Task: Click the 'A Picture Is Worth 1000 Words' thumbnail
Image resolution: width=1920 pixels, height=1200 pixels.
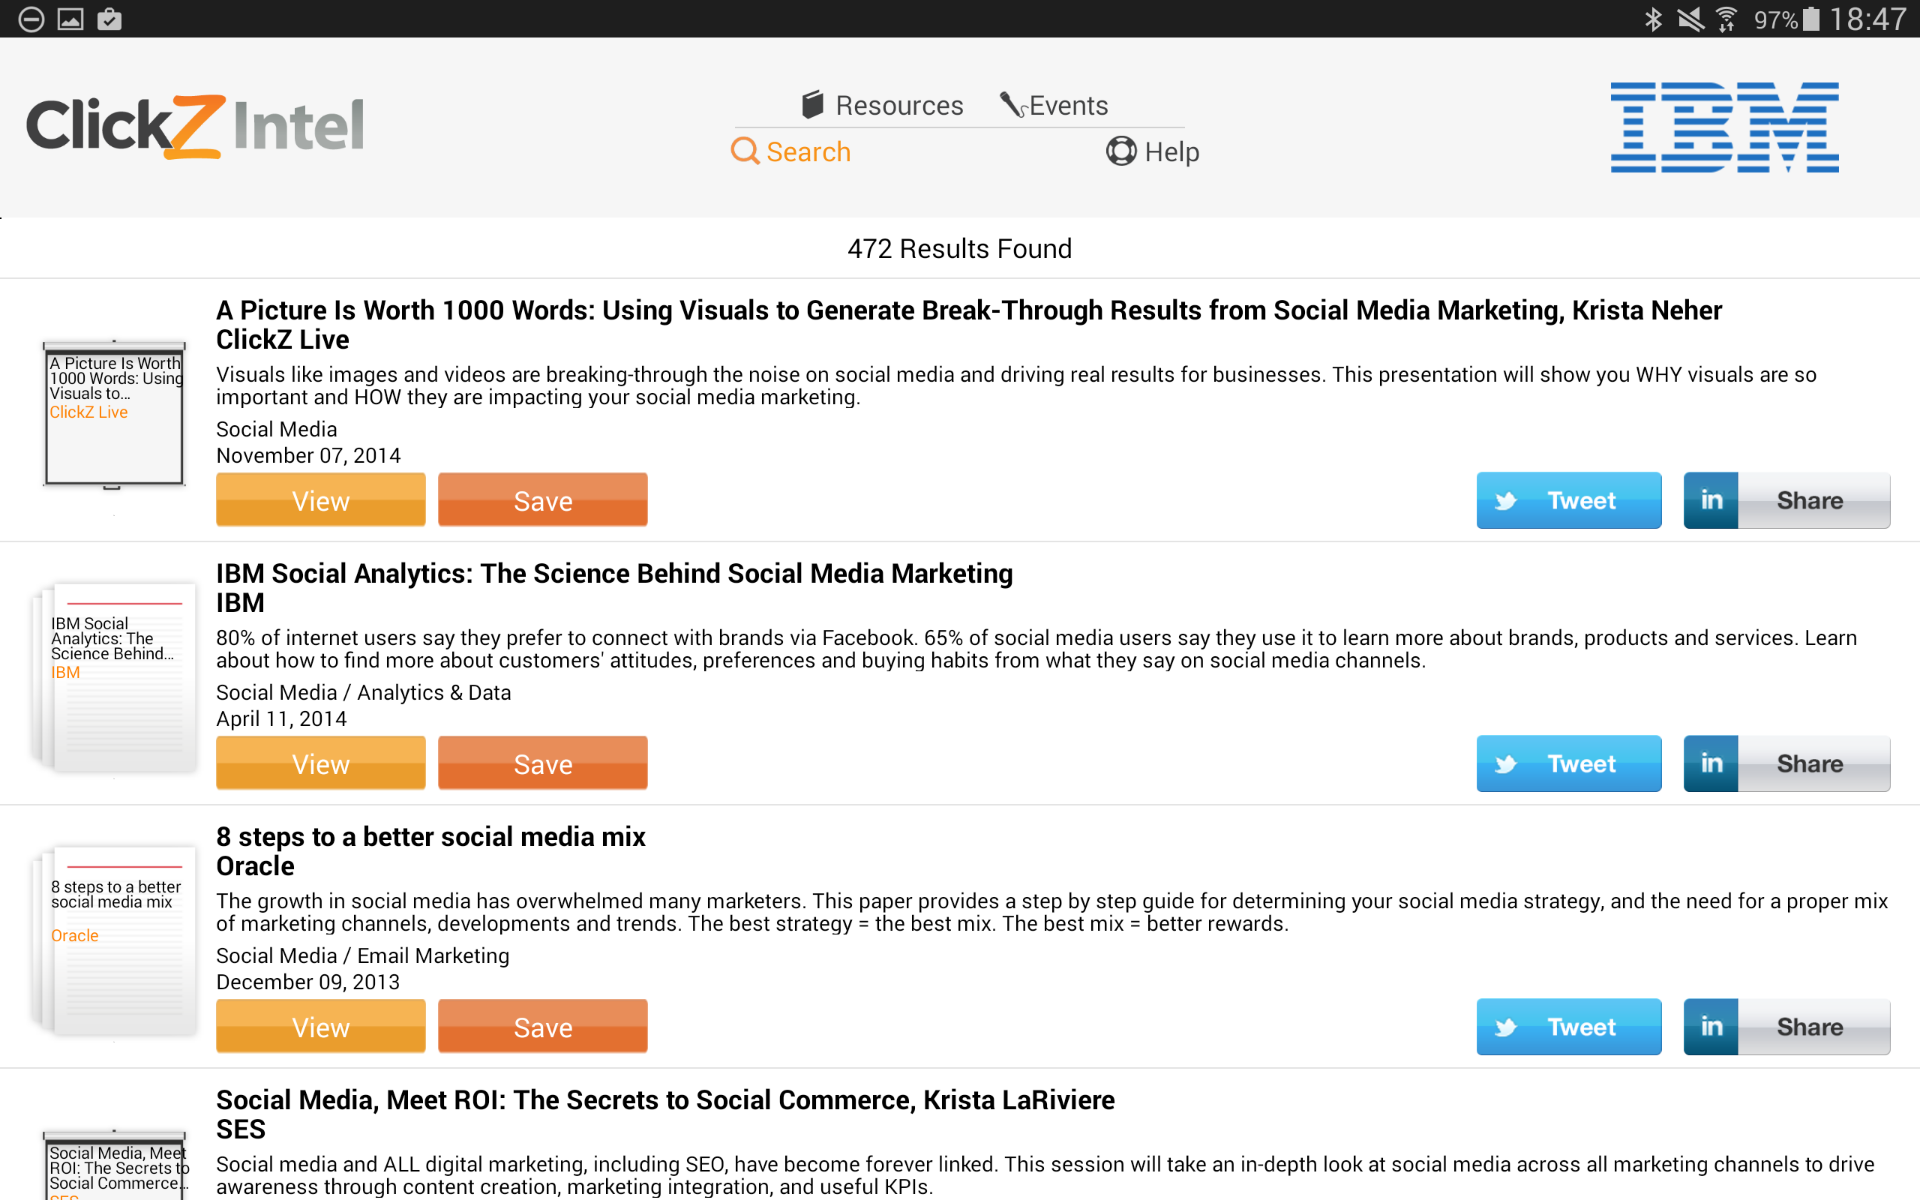Action: [113, 413]
